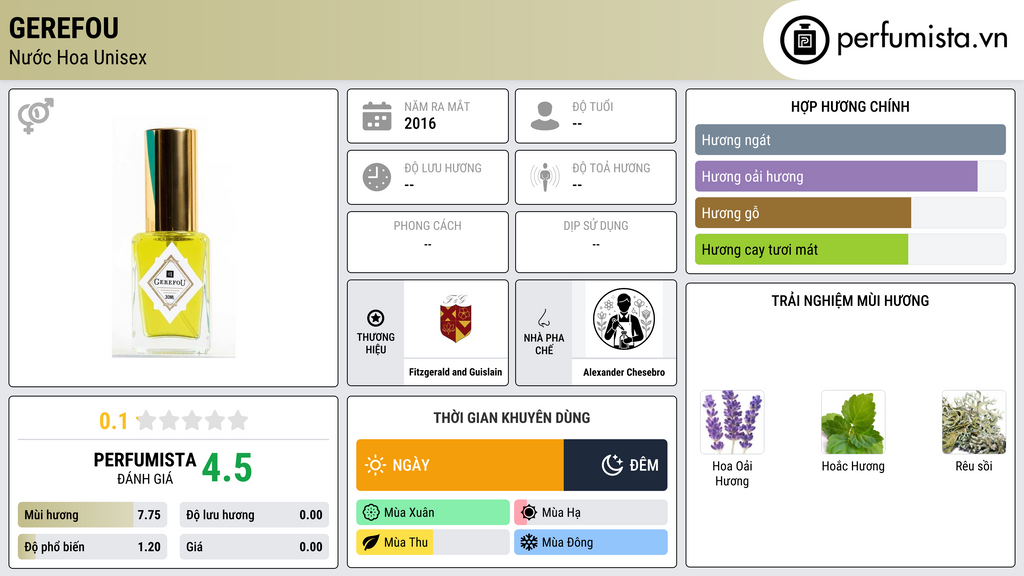Open the Alexander Chesebro perfumer link
The width and height of the screenshot is (1024, 576).
click(624, 372)
